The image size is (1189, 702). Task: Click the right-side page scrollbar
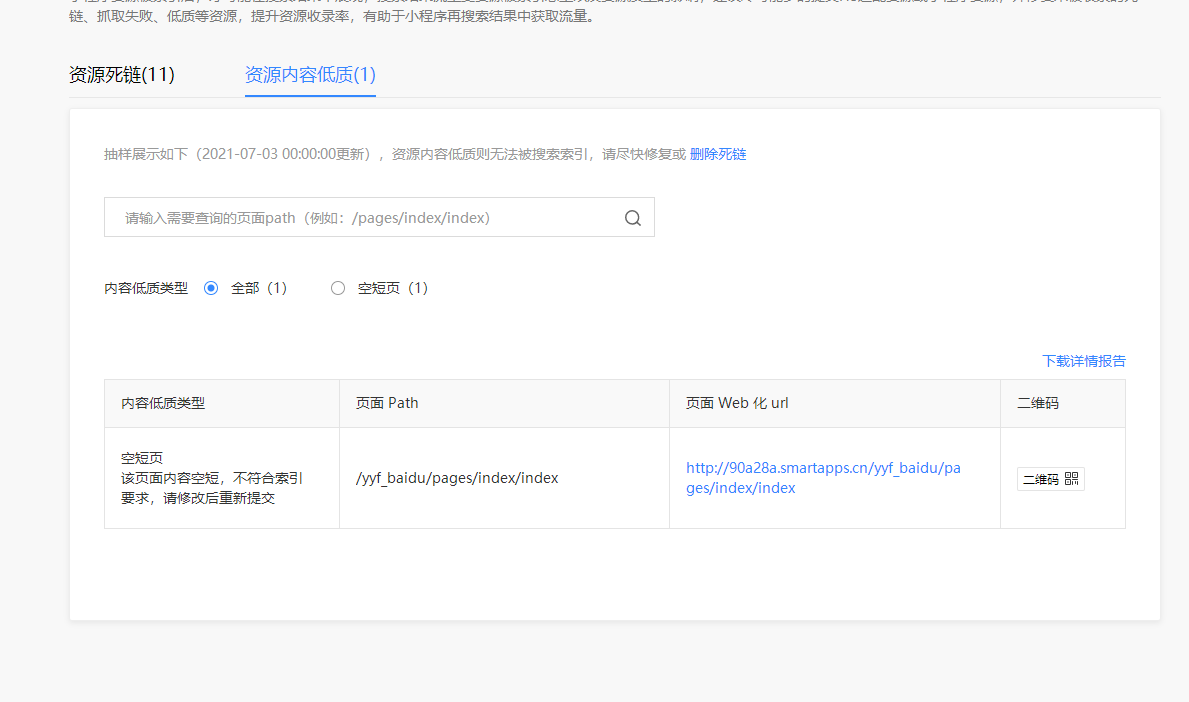click(1183, 350)
